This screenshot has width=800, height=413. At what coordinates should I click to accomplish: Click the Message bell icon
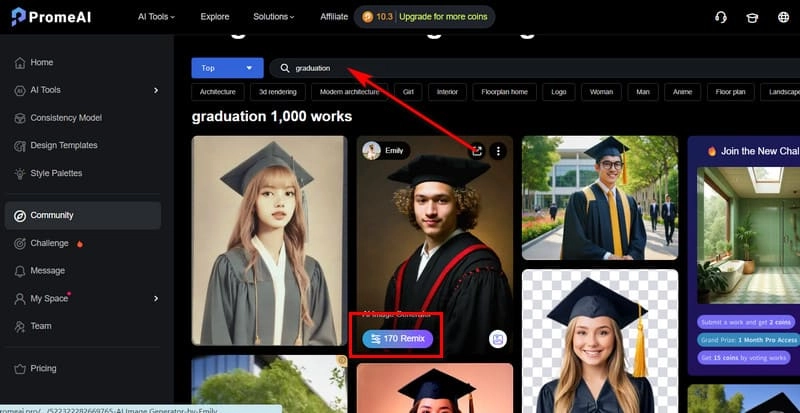pyautogui.click(x=20, y=271)
